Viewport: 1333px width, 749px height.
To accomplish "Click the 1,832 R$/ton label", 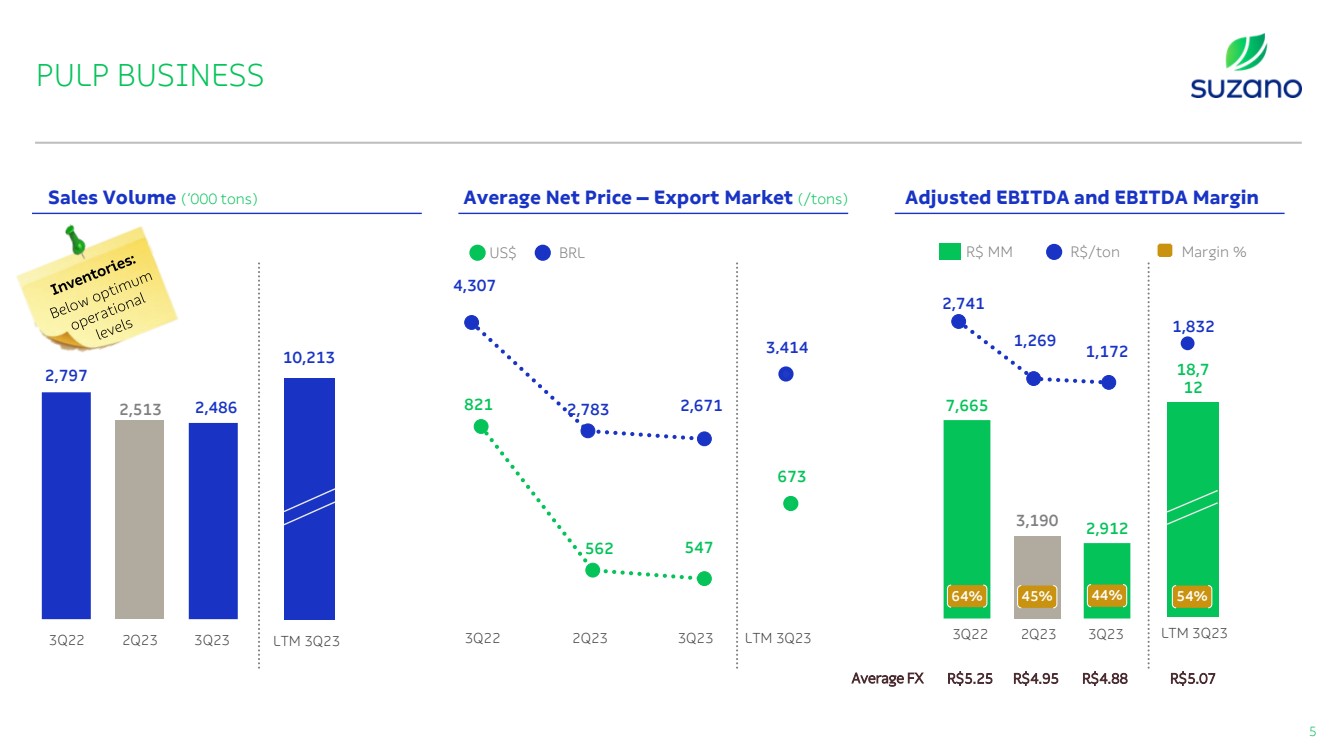I will coord(1192,325).
